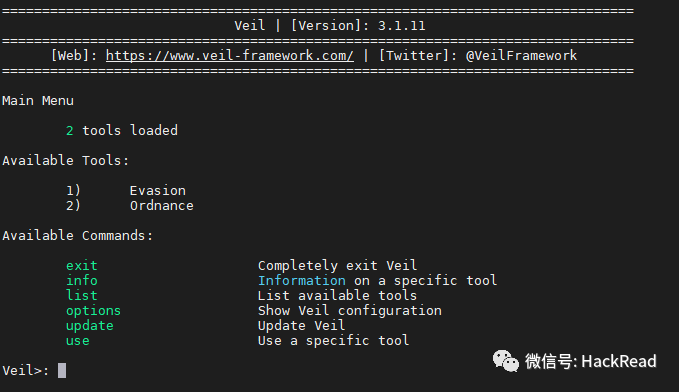This screenshot has width=679, height=392.
Task: Click the Available Tools heading
Action: [65, 161]
